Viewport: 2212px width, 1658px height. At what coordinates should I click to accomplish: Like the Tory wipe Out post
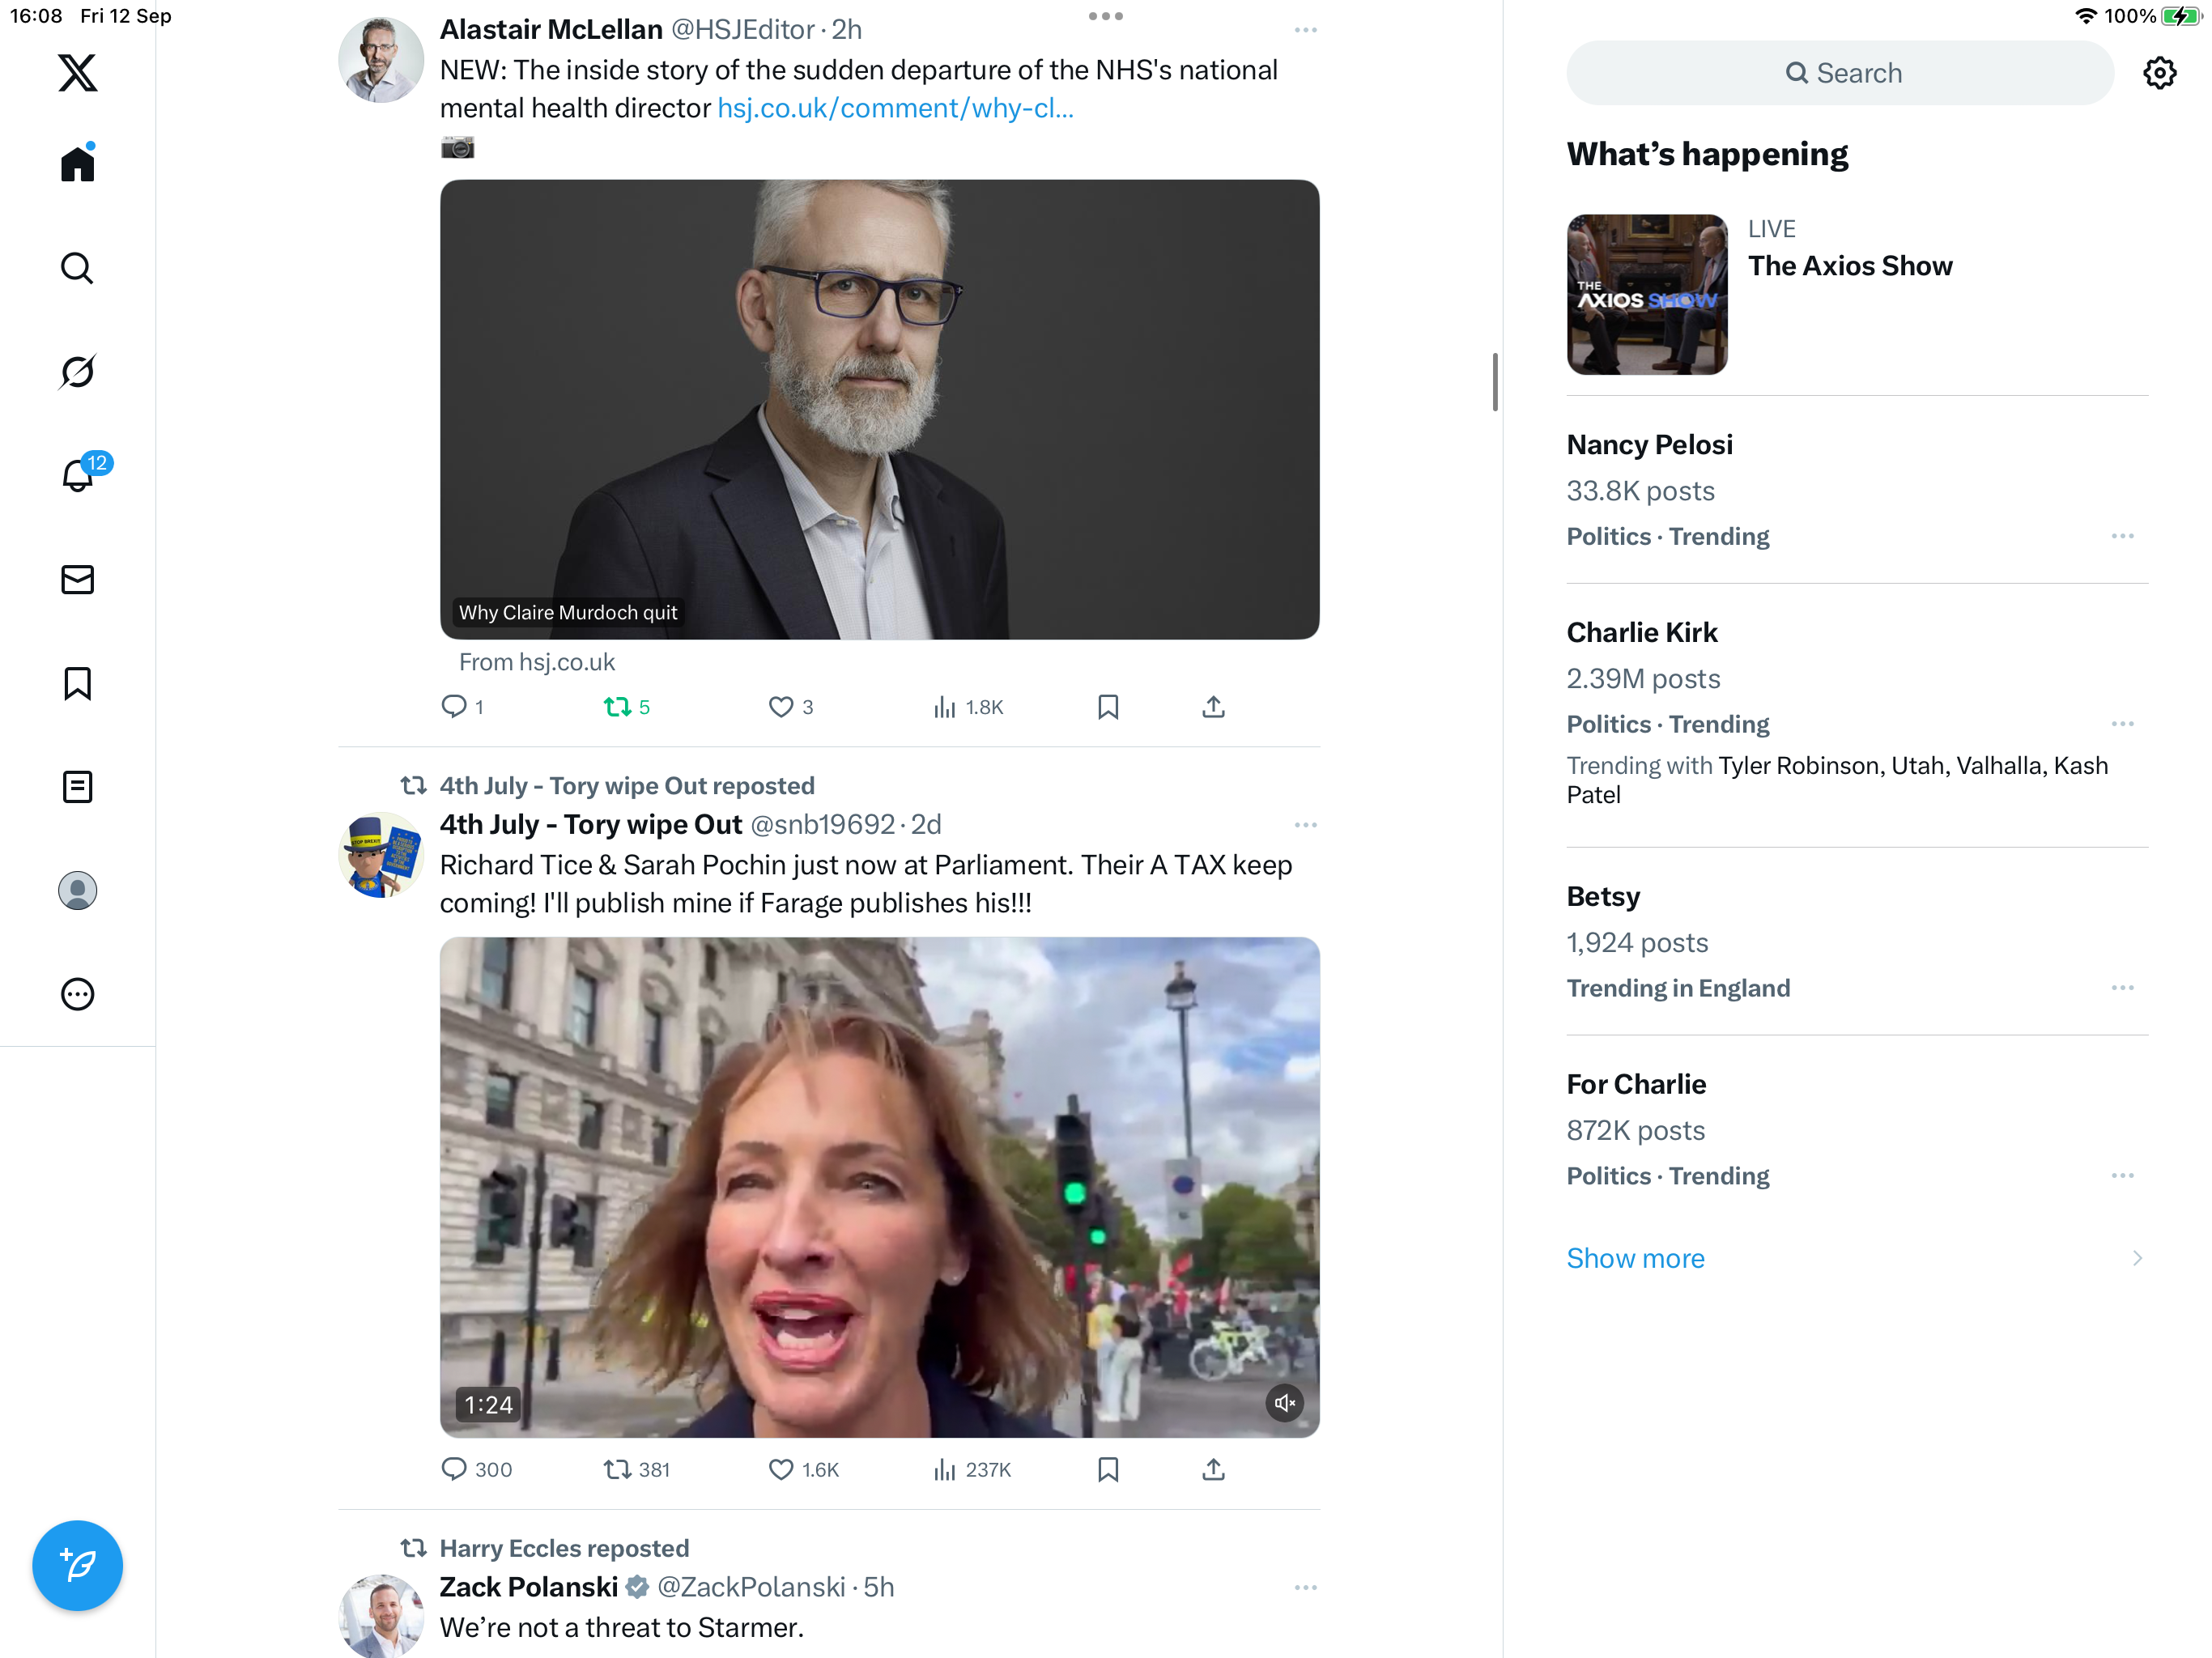(x=781, y=1469)
